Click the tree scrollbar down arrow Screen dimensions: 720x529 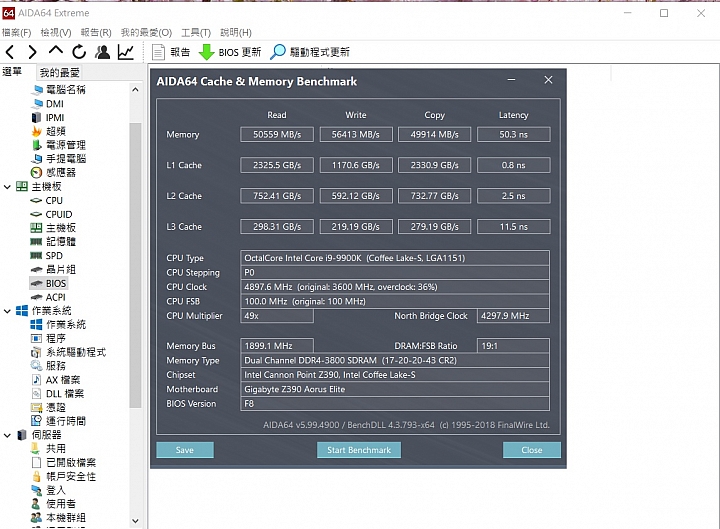tap(135, 521)
